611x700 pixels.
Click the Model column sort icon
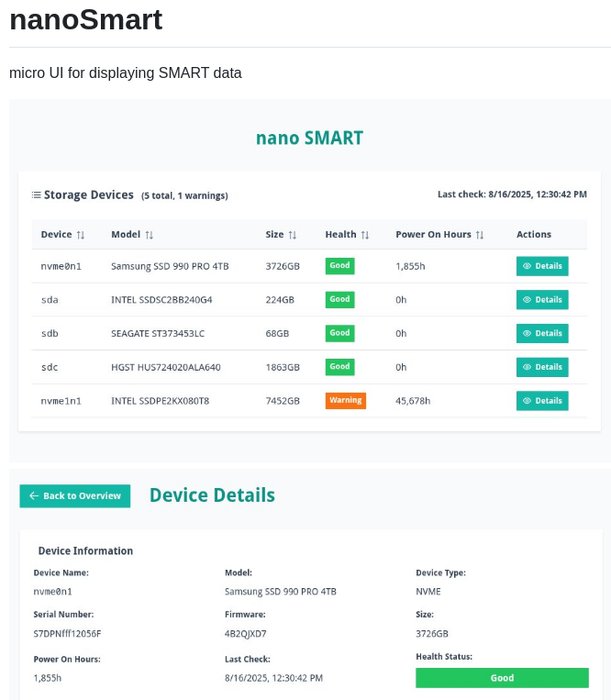(x=149, y=235)
